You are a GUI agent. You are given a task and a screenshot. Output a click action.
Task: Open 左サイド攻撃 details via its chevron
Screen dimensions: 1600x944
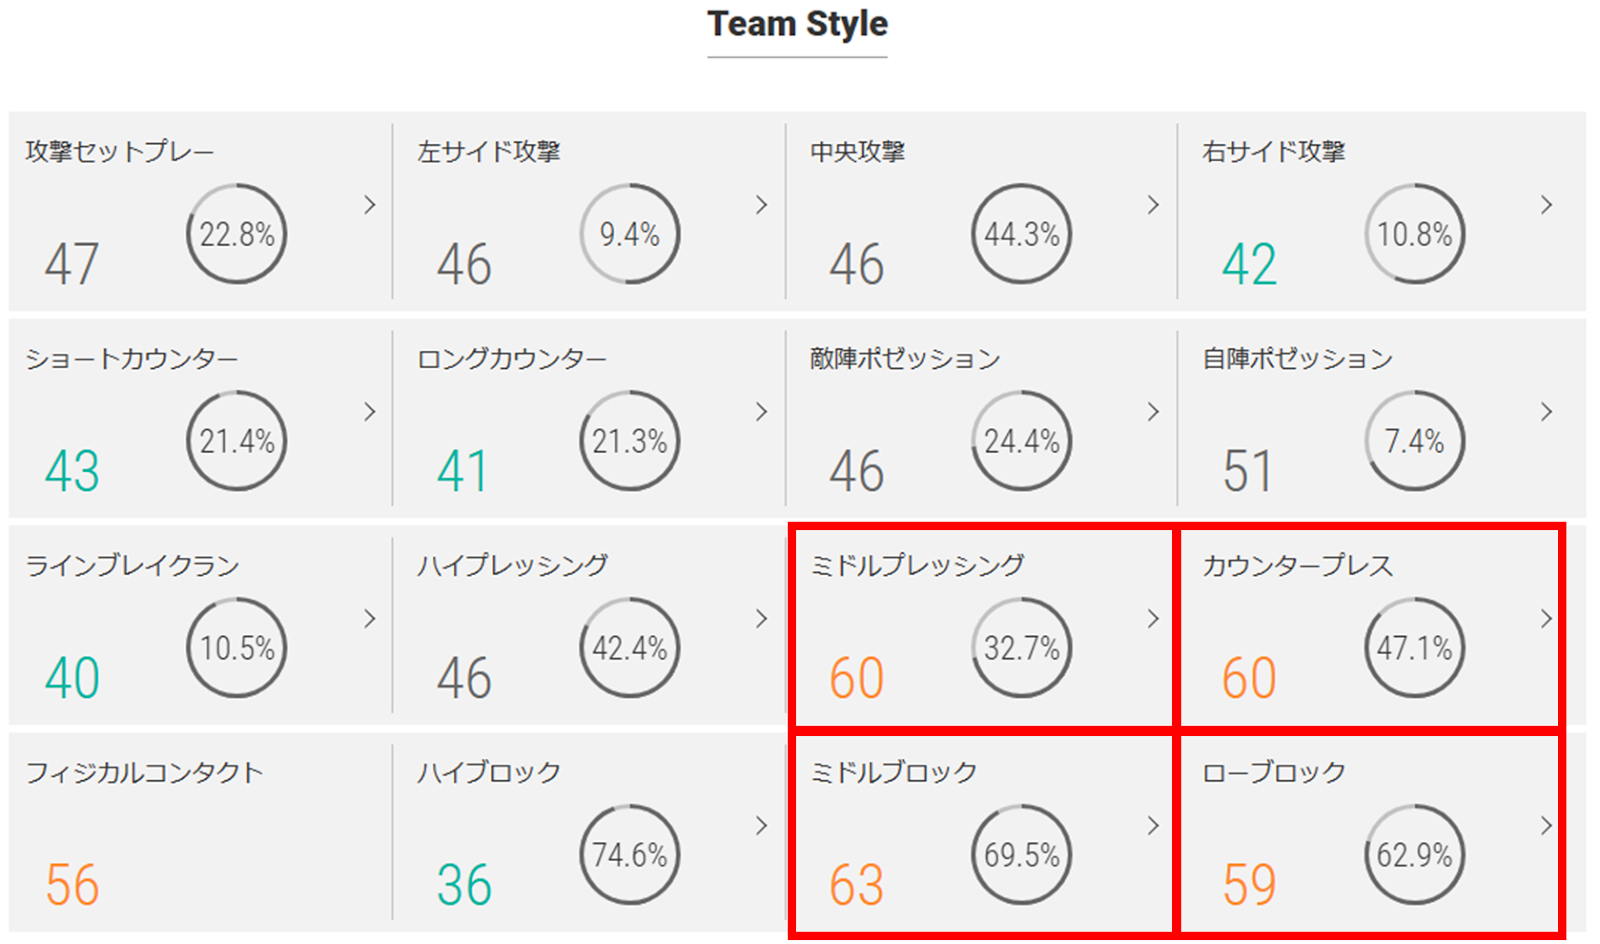click(x=762, y=205)
